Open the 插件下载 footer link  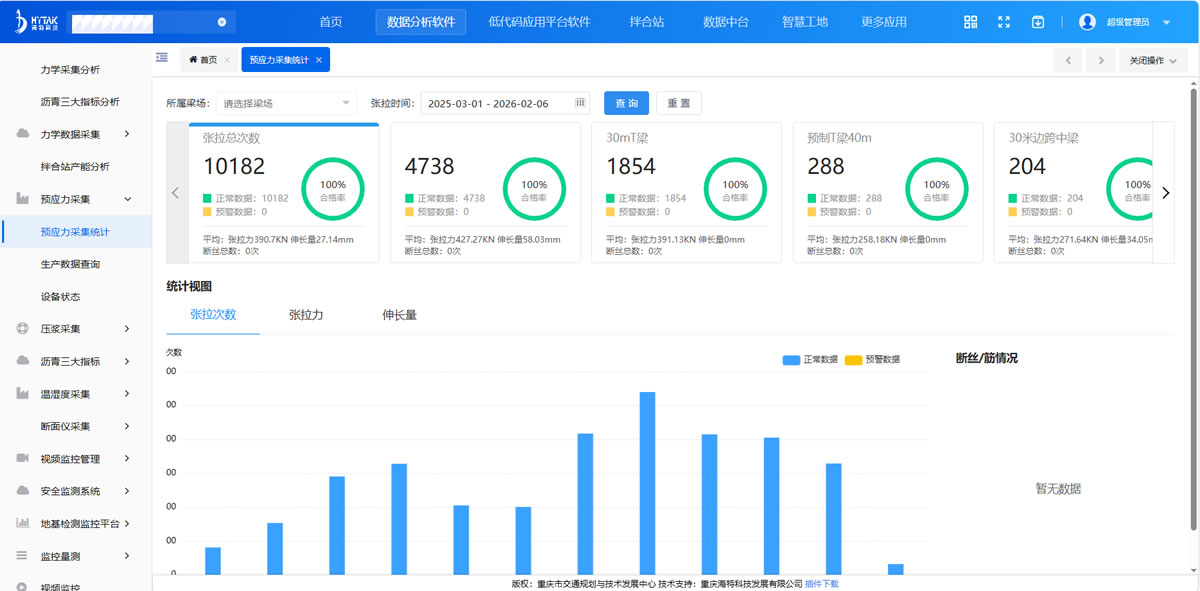coord(822,583)
